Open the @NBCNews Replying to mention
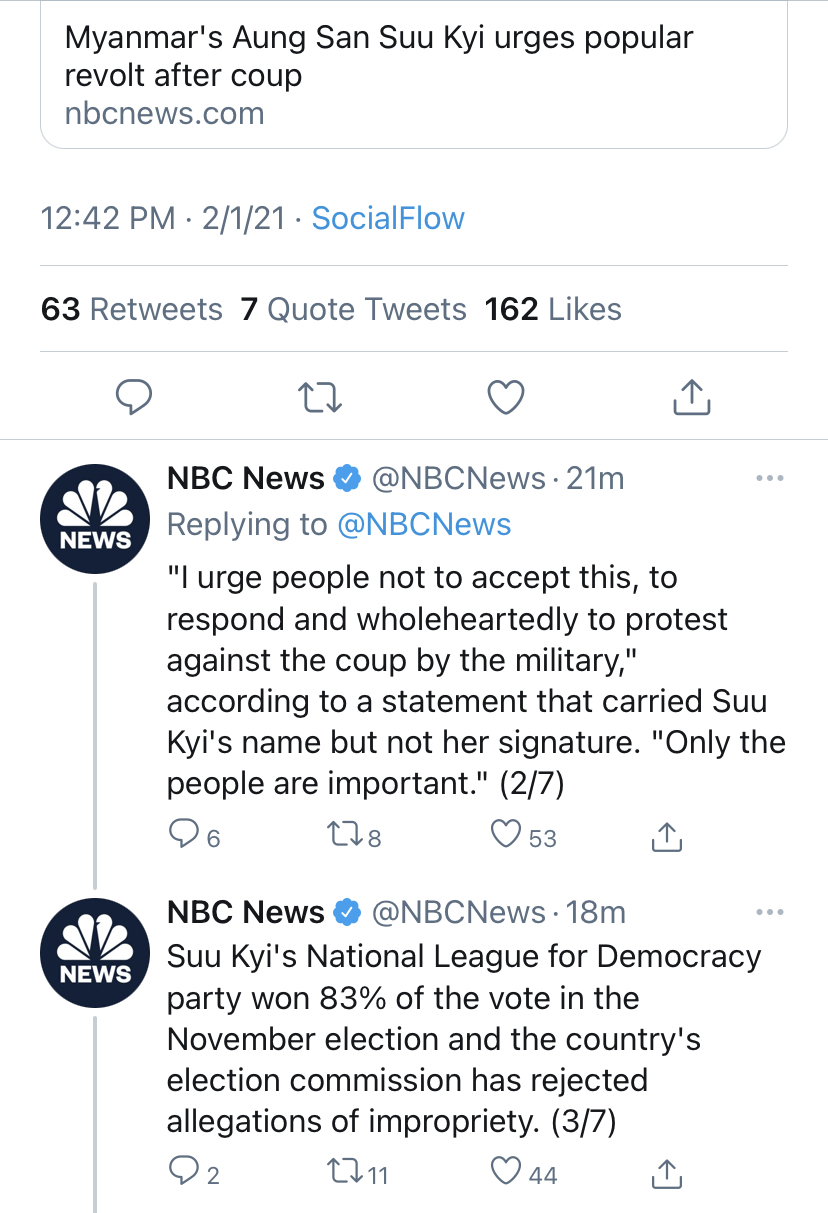The width and height of the screenshot is (828, 1213). [x=424, y=525]
